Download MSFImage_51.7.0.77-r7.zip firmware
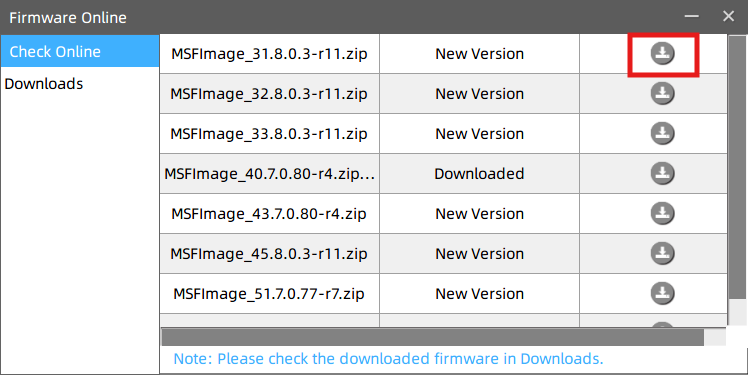 (663, 294)
